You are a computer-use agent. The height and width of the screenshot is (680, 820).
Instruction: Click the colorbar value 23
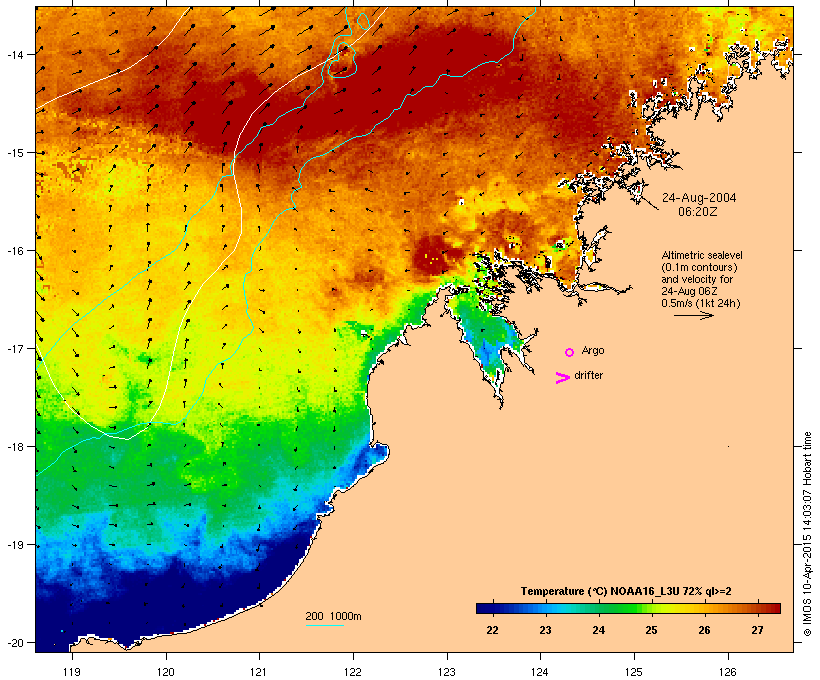coord(545,630)
